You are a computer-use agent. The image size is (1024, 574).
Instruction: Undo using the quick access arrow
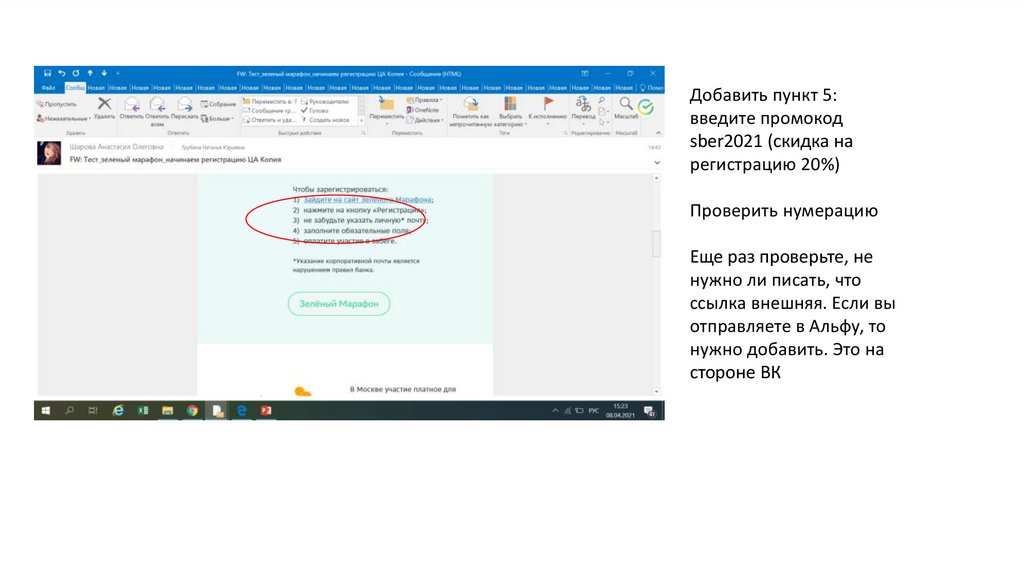[x=61, y=73]
